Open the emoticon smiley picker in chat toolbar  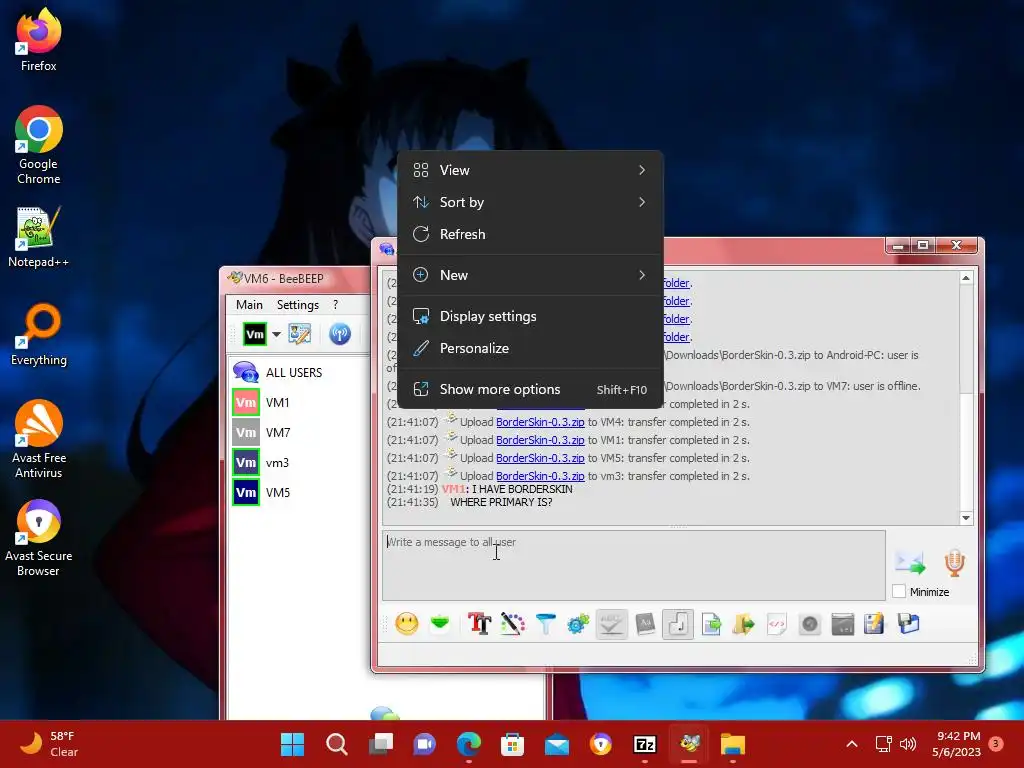406,624
